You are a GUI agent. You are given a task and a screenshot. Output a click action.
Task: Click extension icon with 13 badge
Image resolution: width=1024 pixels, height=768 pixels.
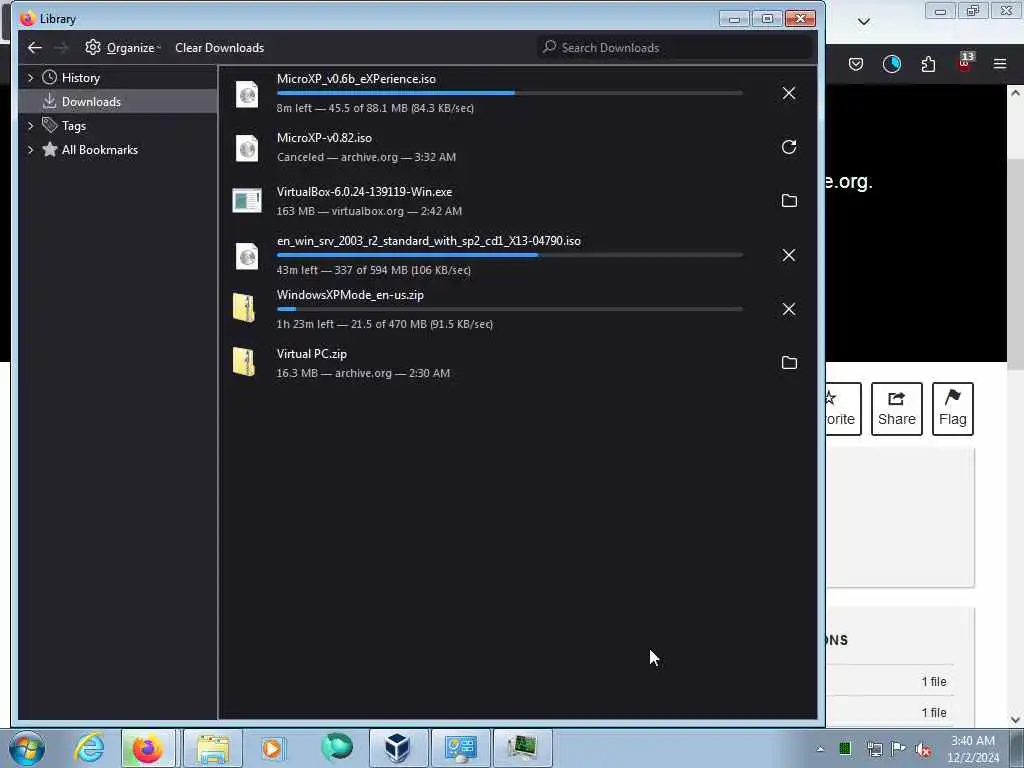965,62
